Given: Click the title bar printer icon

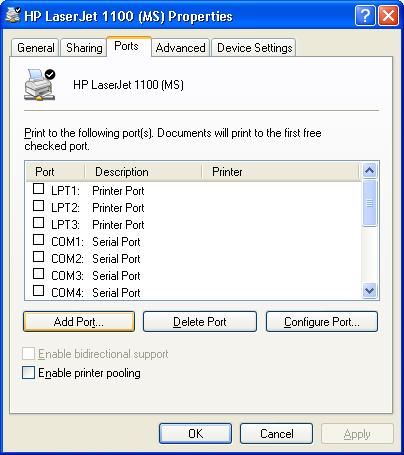Looking at the screenshot, I should coord(13,15).
